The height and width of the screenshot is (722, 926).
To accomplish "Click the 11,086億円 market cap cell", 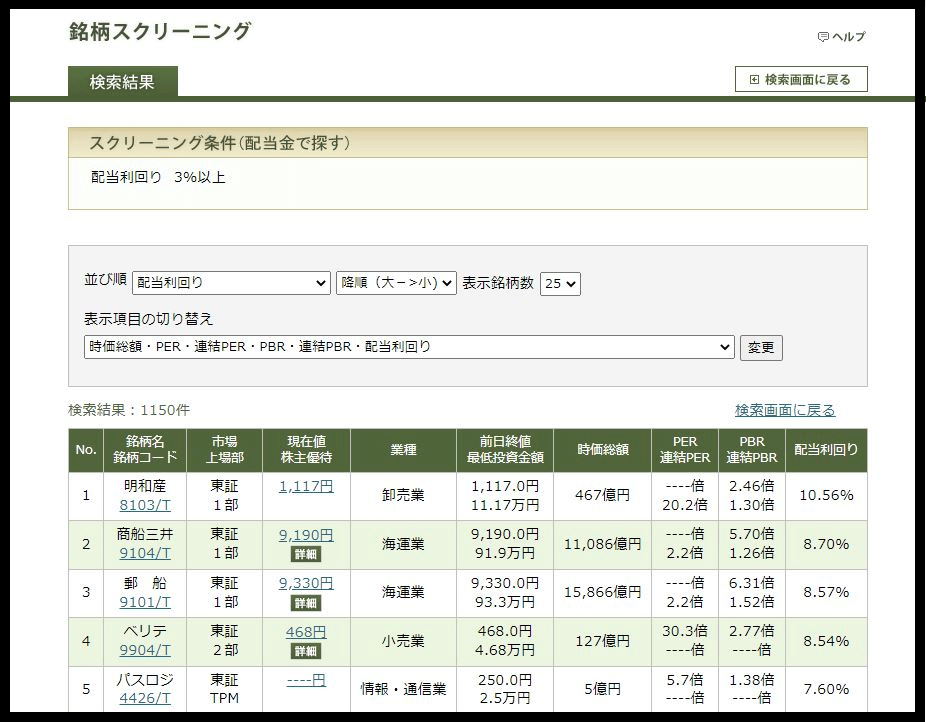I will (602, 544).
